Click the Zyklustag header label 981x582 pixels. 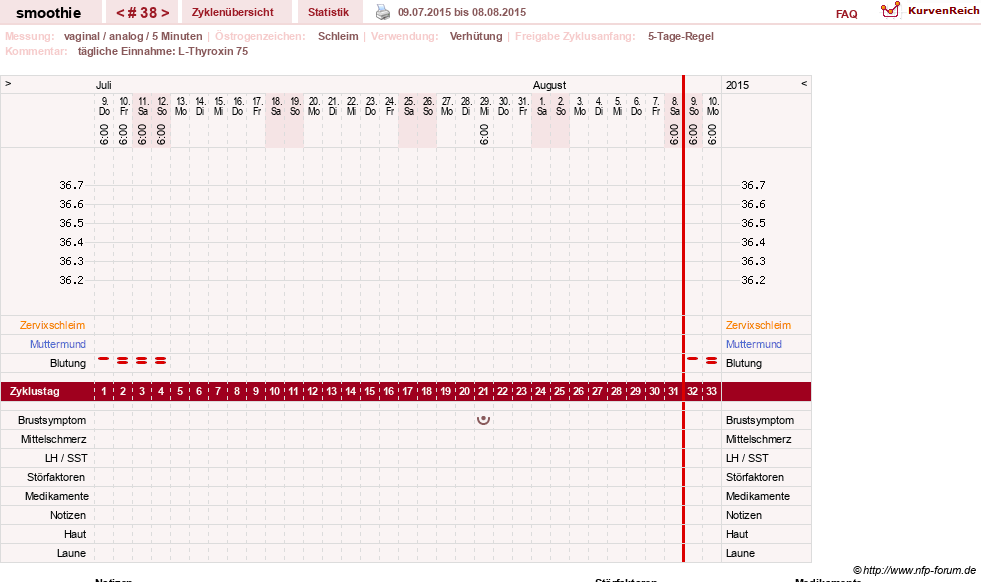[34, 391]
